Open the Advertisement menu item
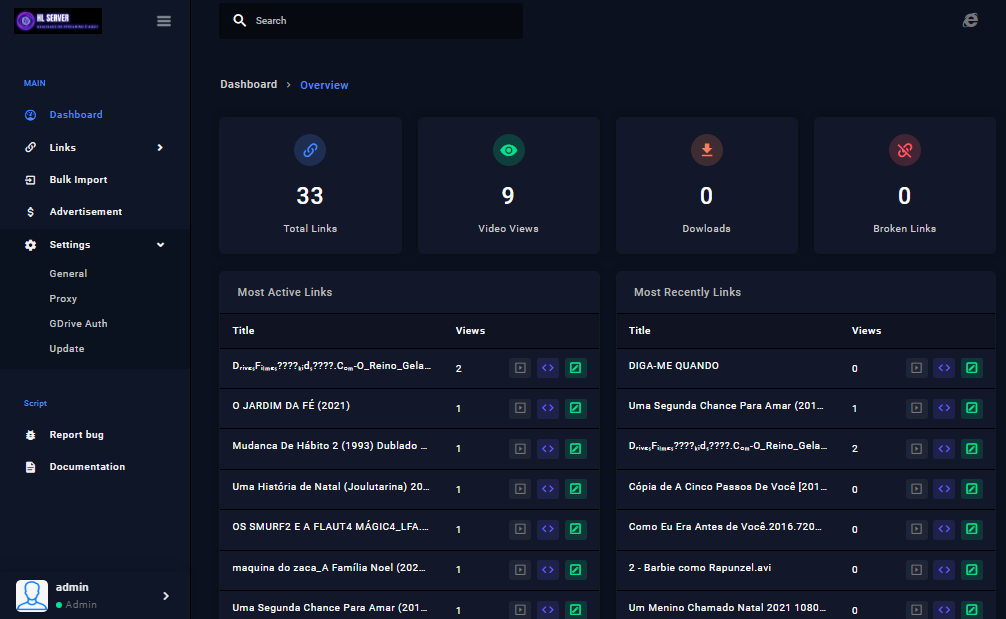The height and width of the screenshot is (619, 1006). (85, 212)
